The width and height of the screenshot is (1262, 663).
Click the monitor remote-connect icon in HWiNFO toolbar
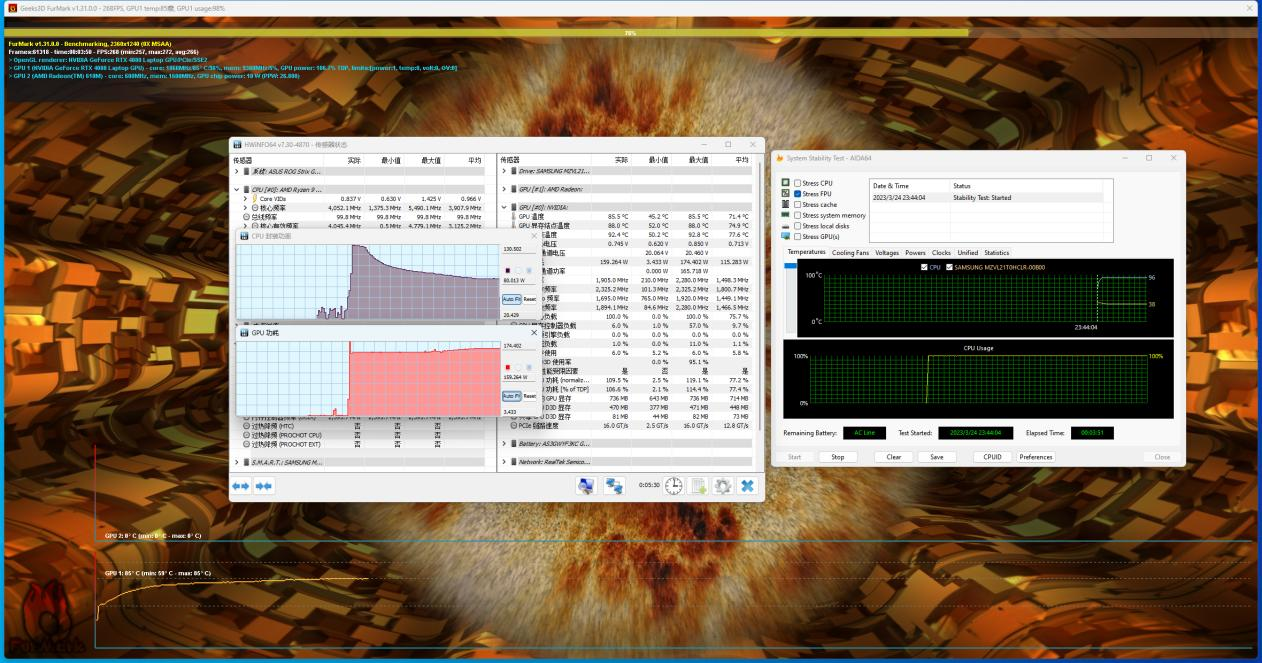587,486
